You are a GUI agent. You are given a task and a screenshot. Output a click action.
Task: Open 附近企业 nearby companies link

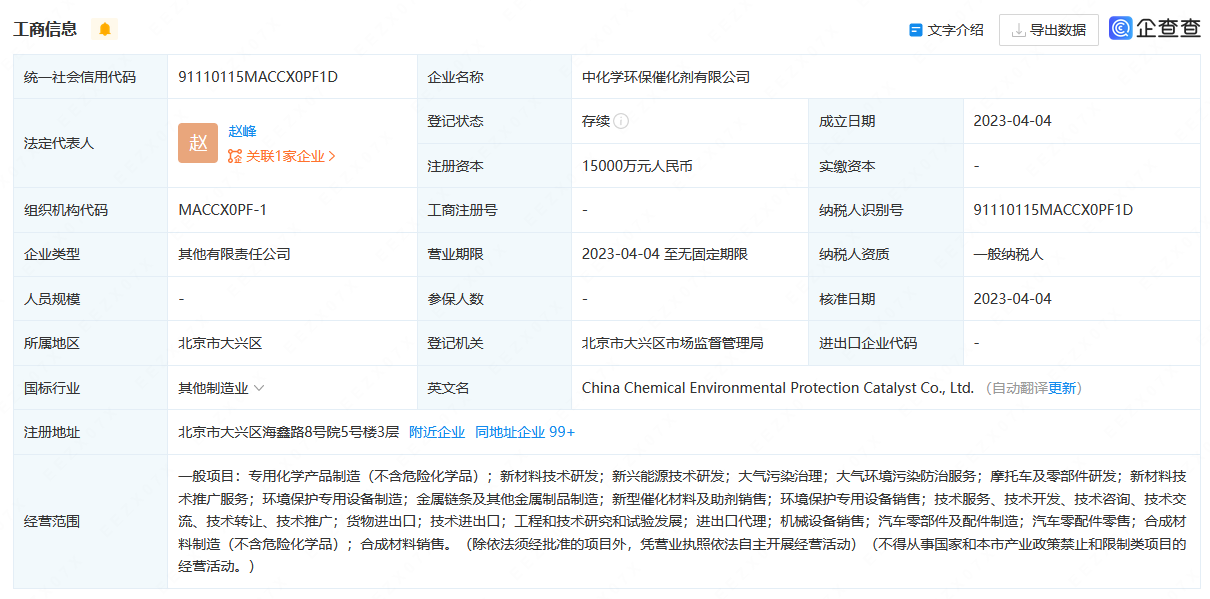click(437, 432)
